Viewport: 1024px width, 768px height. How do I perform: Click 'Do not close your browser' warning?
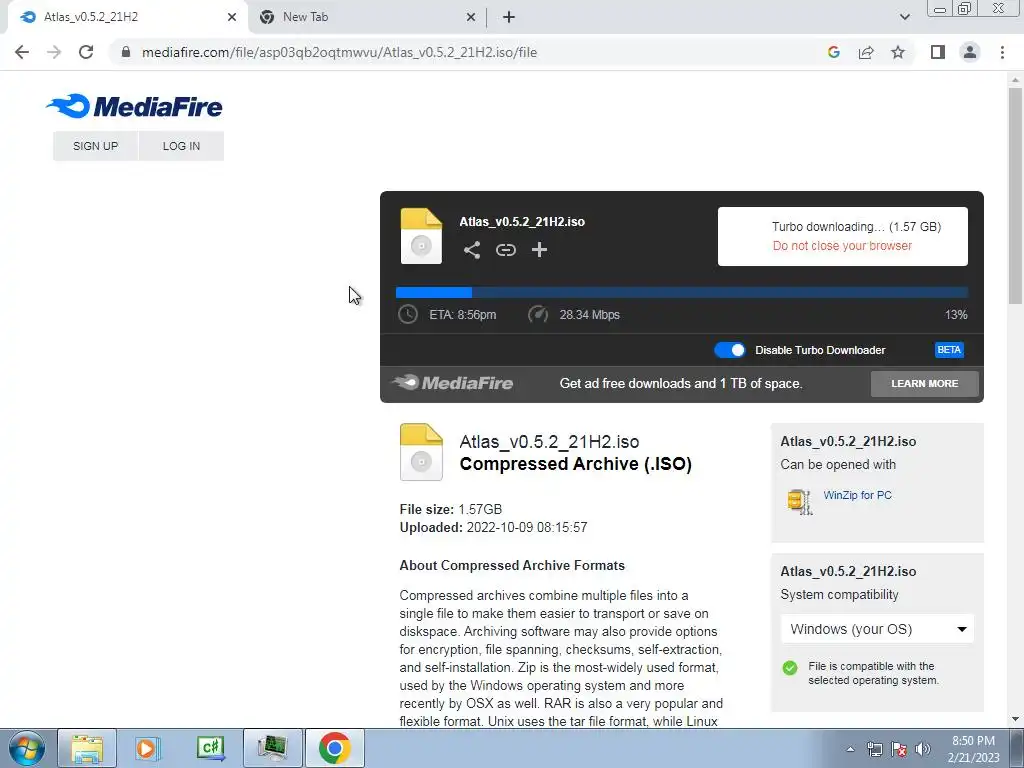[842, 246]
